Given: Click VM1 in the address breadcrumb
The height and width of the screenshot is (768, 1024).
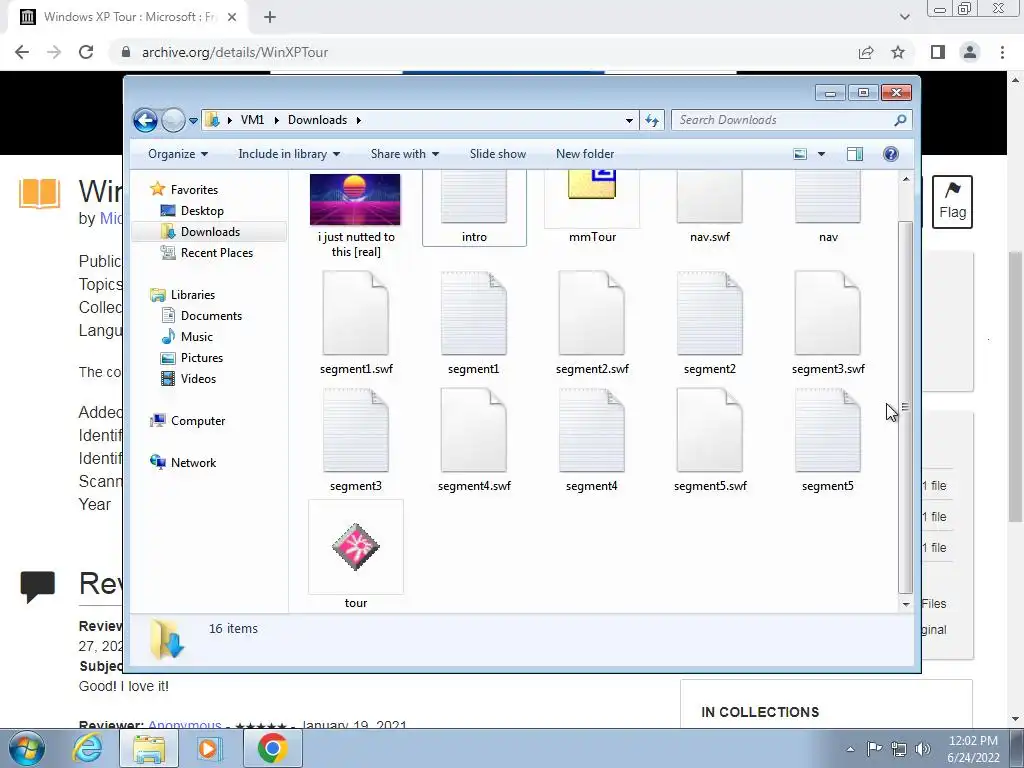Looking at the screenshot, I should 252,120.
